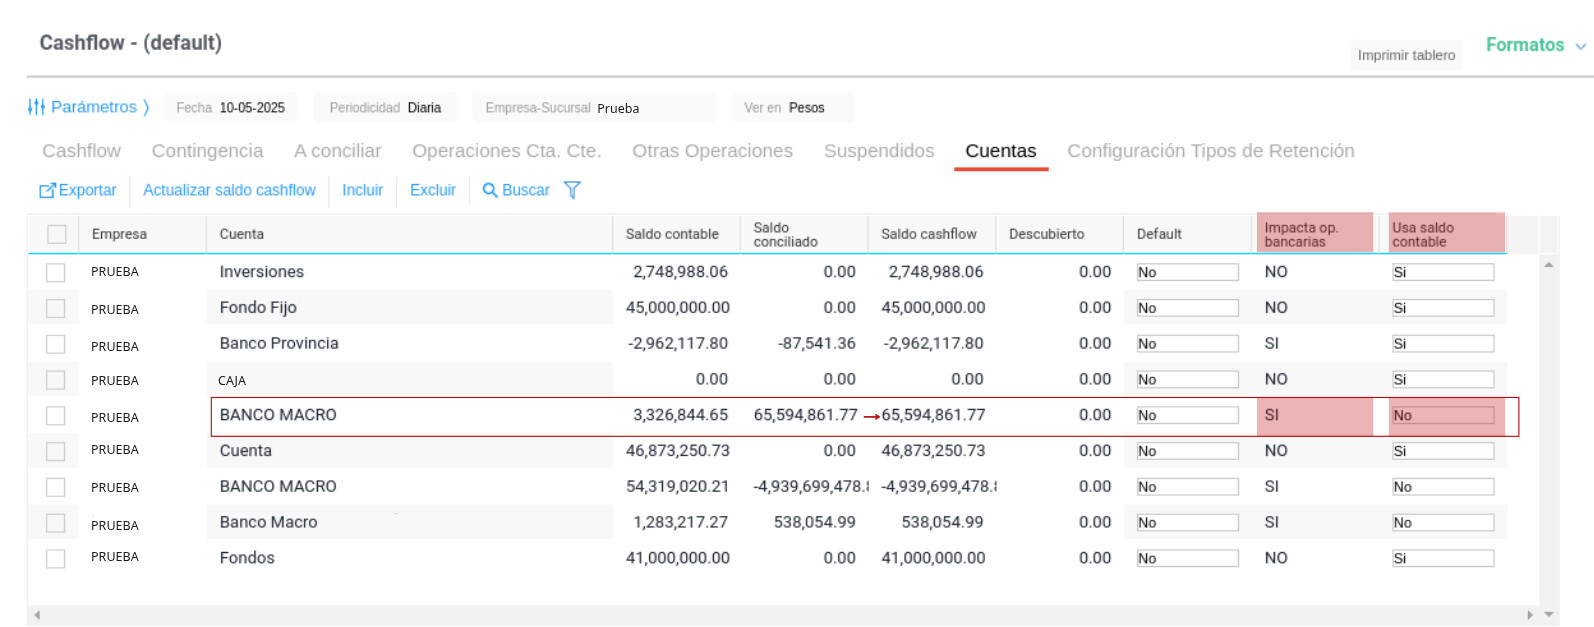This screenshot has height=627, width=1594.
Task: Click the horizontal scrollbar track
Action: (783, 615)
